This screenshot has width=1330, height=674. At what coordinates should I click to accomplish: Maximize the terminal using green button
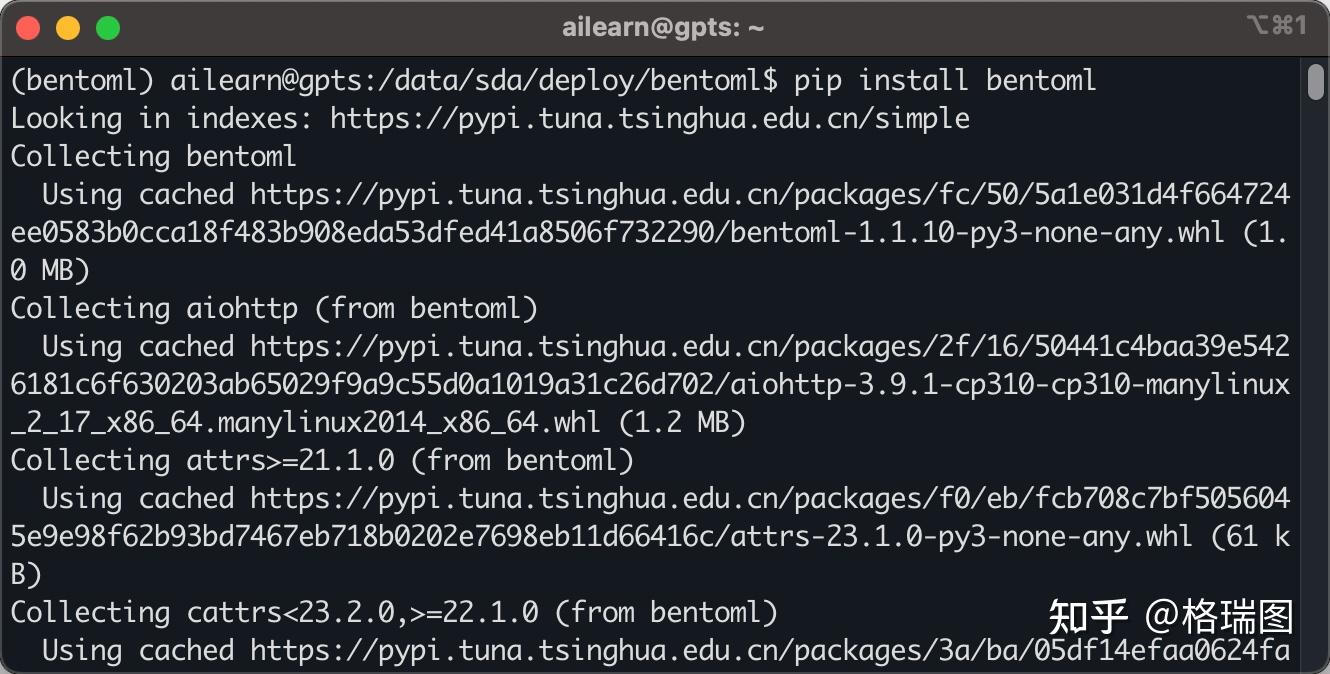tap(108, 28)
